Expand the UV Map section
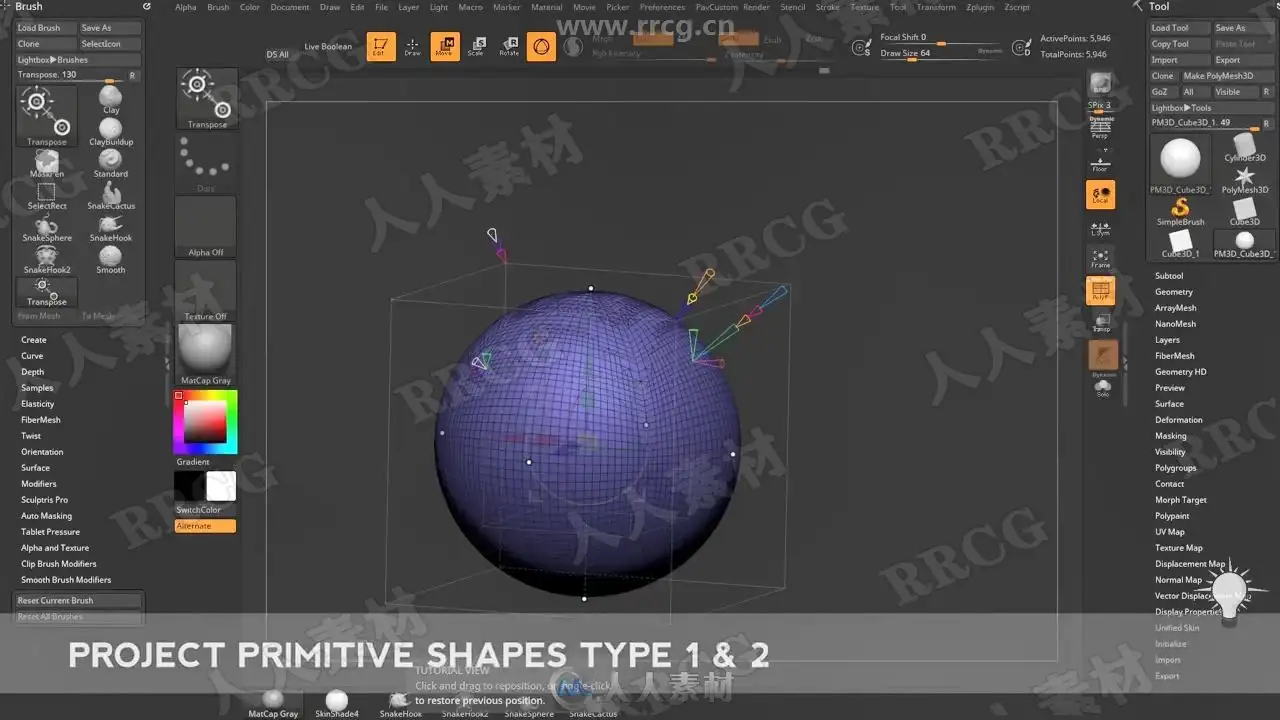This screenshot has width=1280, height=720. [x=1170, y=532]
